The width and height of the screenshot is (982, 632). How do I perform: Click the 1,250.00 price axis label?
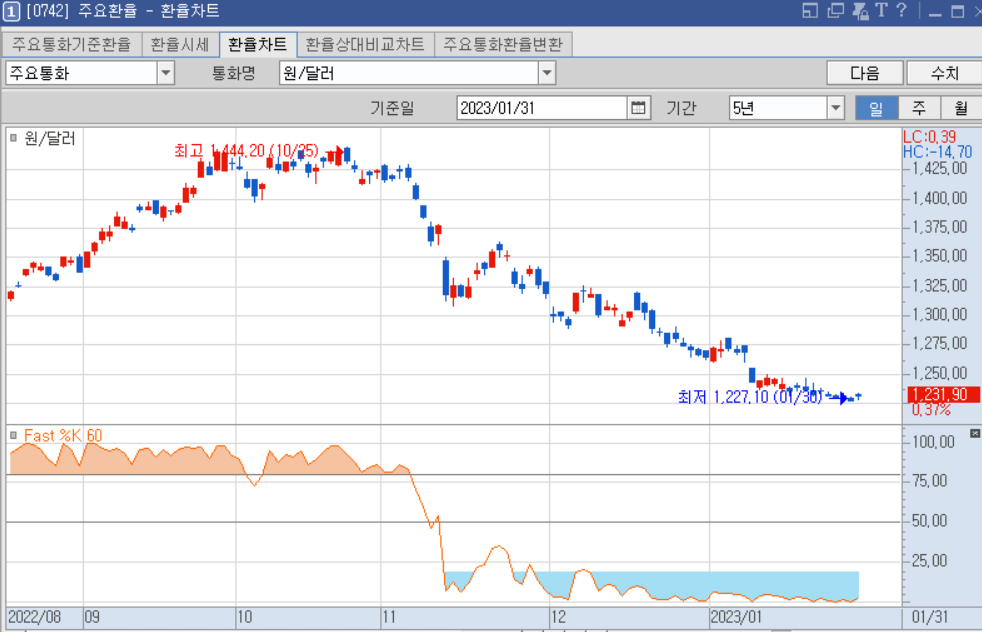tap(939, 373)
